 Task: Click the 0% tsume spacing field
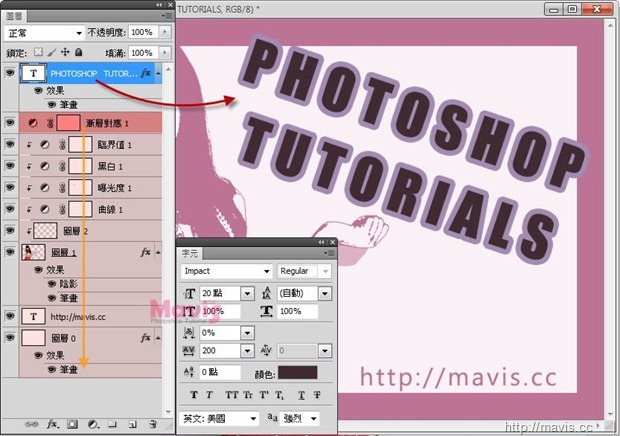point(220,333)
